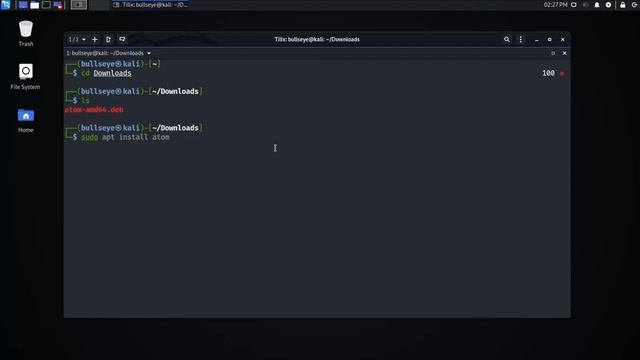The width and height of the screenshot is (640, 360).
Task: Minimize the Tilix window
Action: pyautogui.click(x=536, y=40)
